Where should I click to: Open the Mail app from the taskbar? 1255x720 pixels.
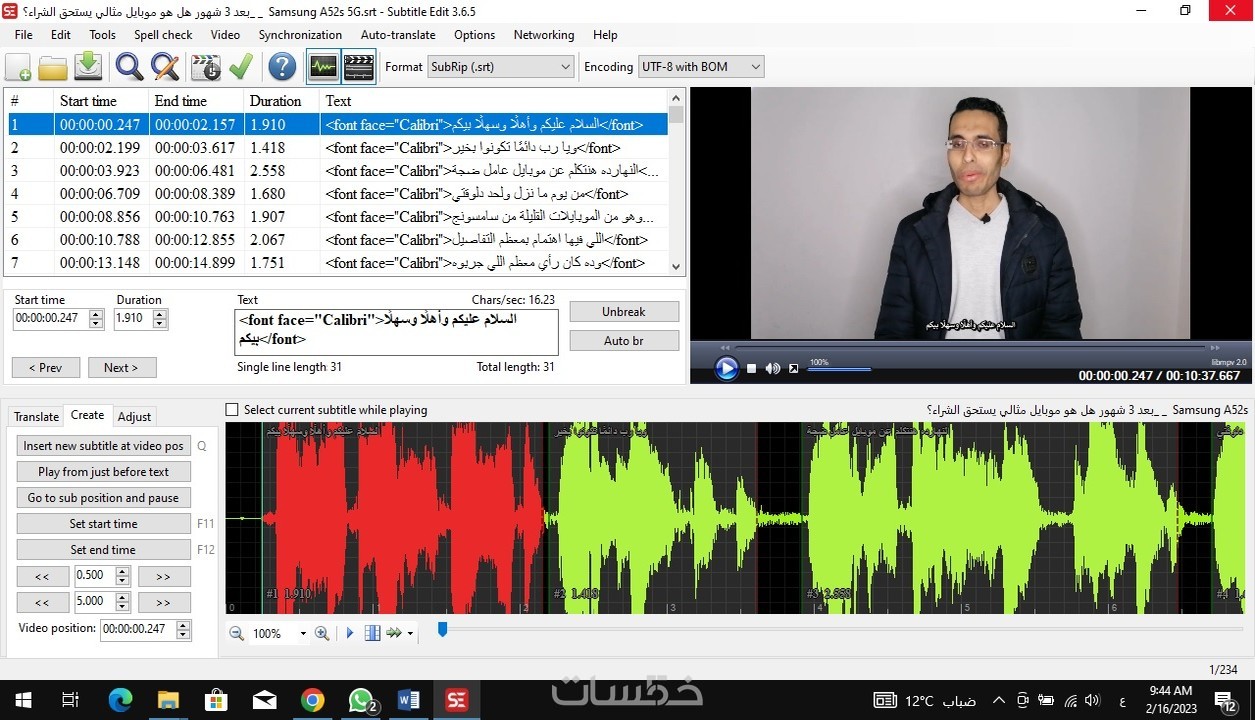[x=264, y=700]
